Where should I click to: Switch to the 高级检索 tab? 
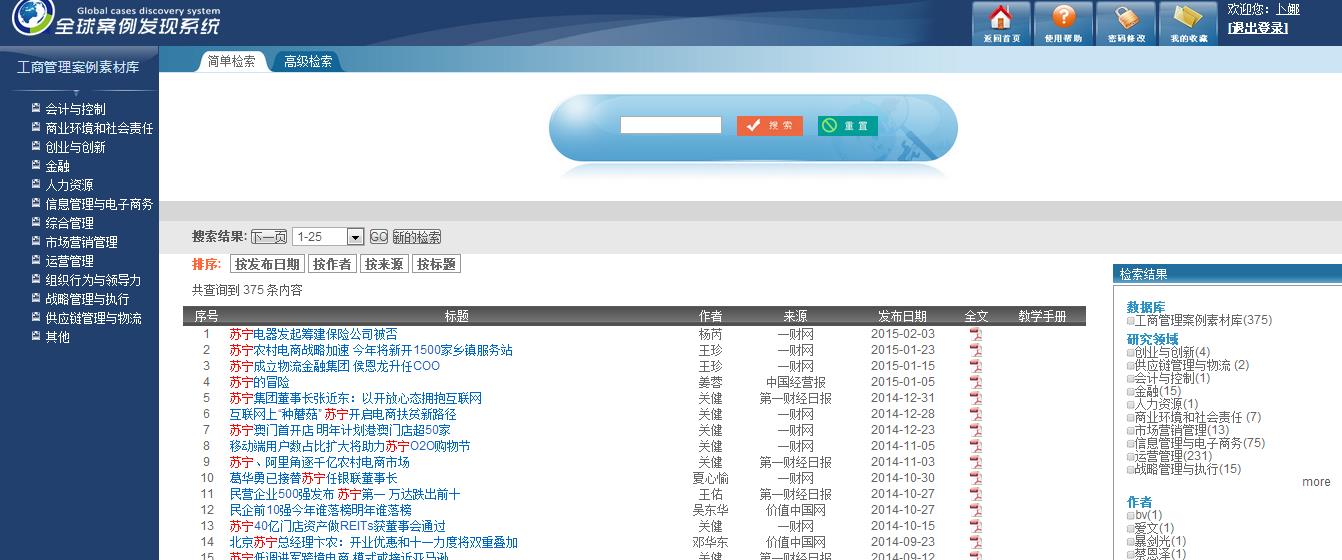point(307,61)
